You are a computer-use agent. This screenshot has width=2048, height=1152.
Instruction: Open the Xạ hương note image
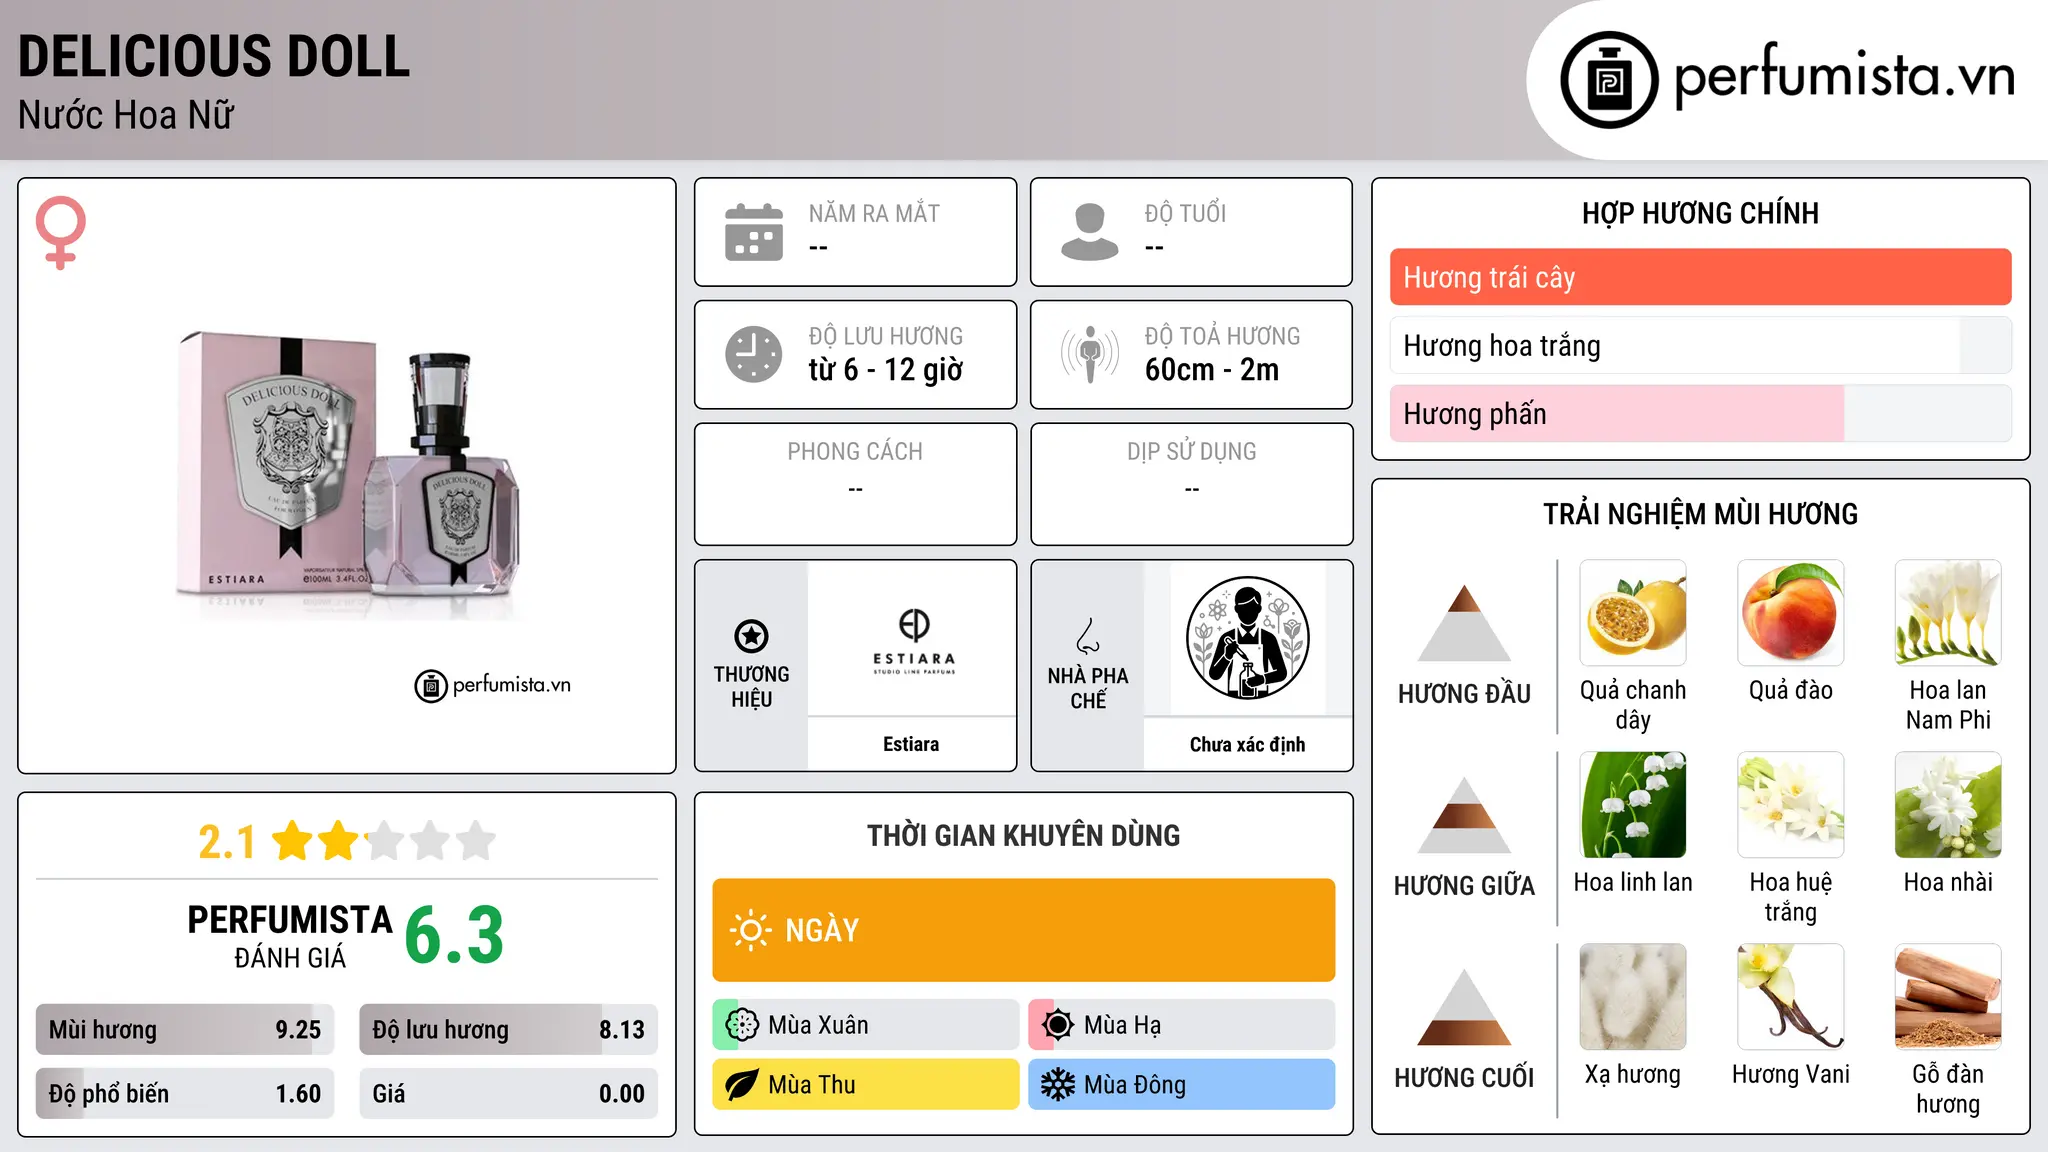[x=1633, y=997]
